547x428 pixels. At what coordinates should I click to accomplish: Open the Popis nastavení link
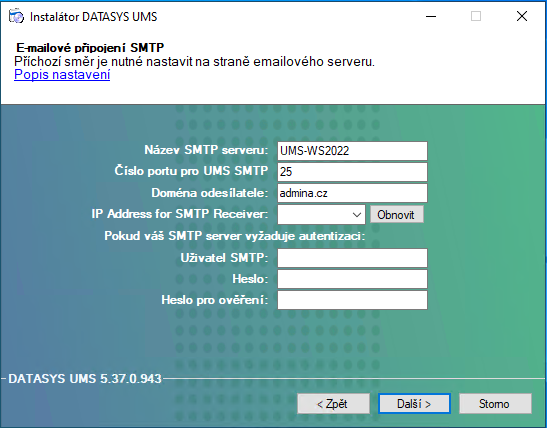click(62, 75)
